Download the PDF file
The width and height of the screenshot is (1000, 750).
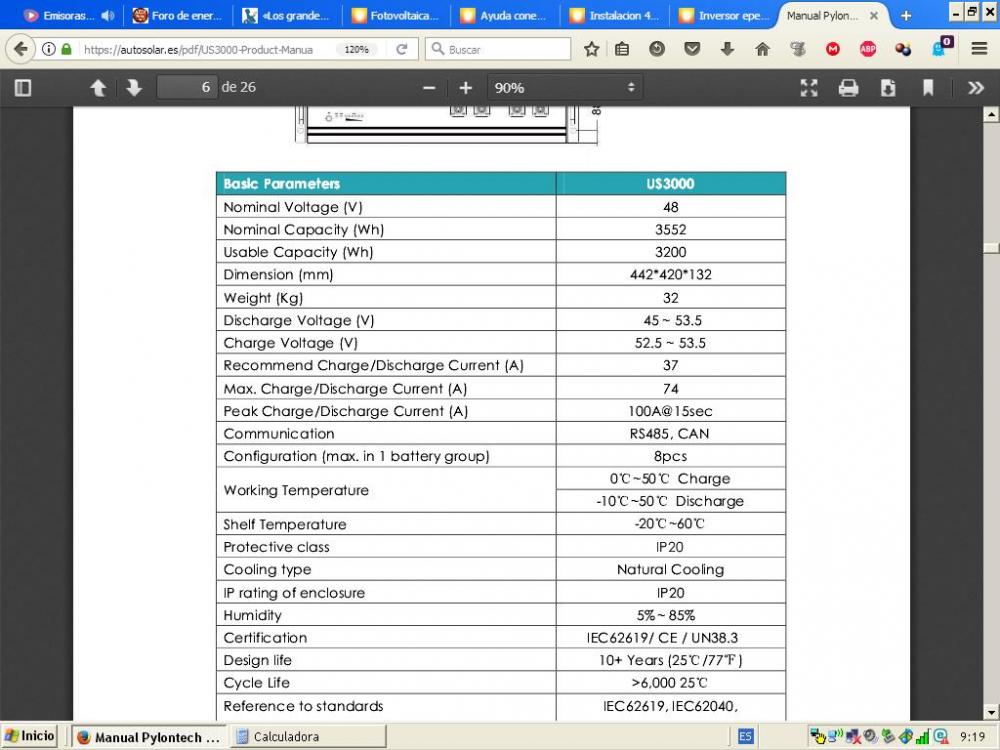[888, 88]
